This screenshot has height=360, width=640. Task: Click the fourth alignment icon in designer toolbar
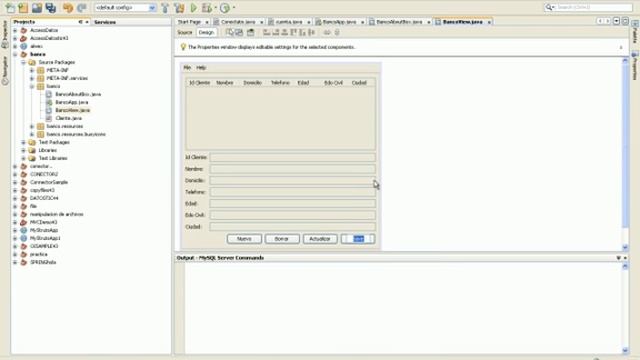coord(293,32)
